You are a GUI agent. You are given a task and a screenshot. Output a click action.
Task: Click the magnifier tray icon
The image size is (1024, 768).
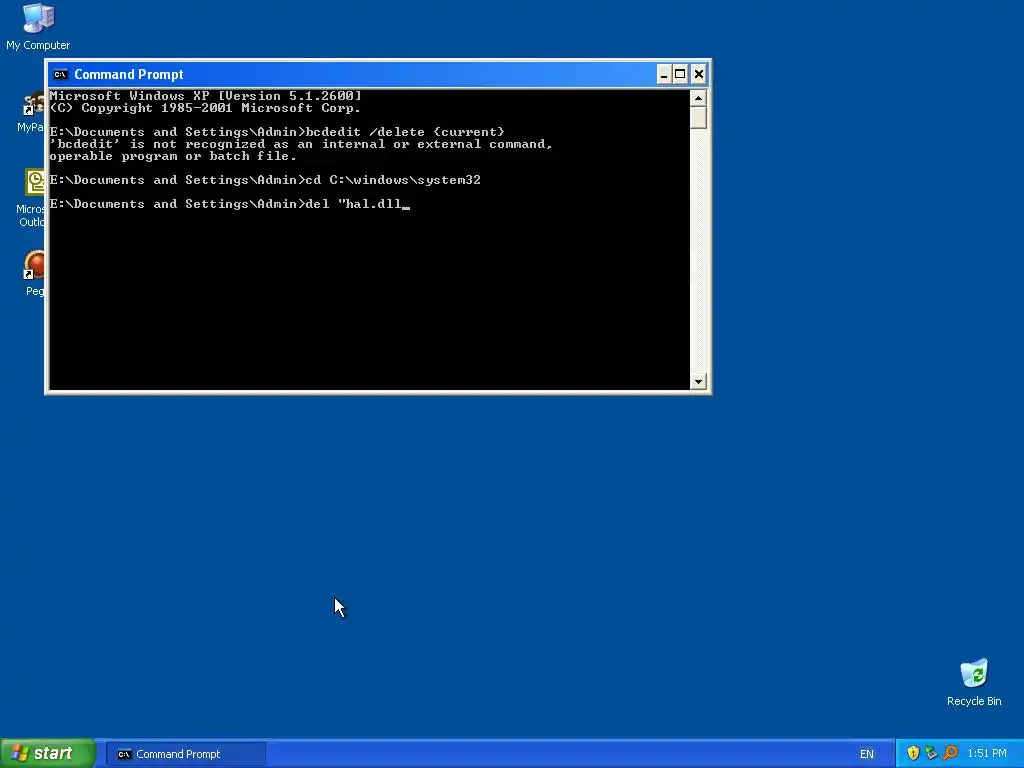[950, 753]
